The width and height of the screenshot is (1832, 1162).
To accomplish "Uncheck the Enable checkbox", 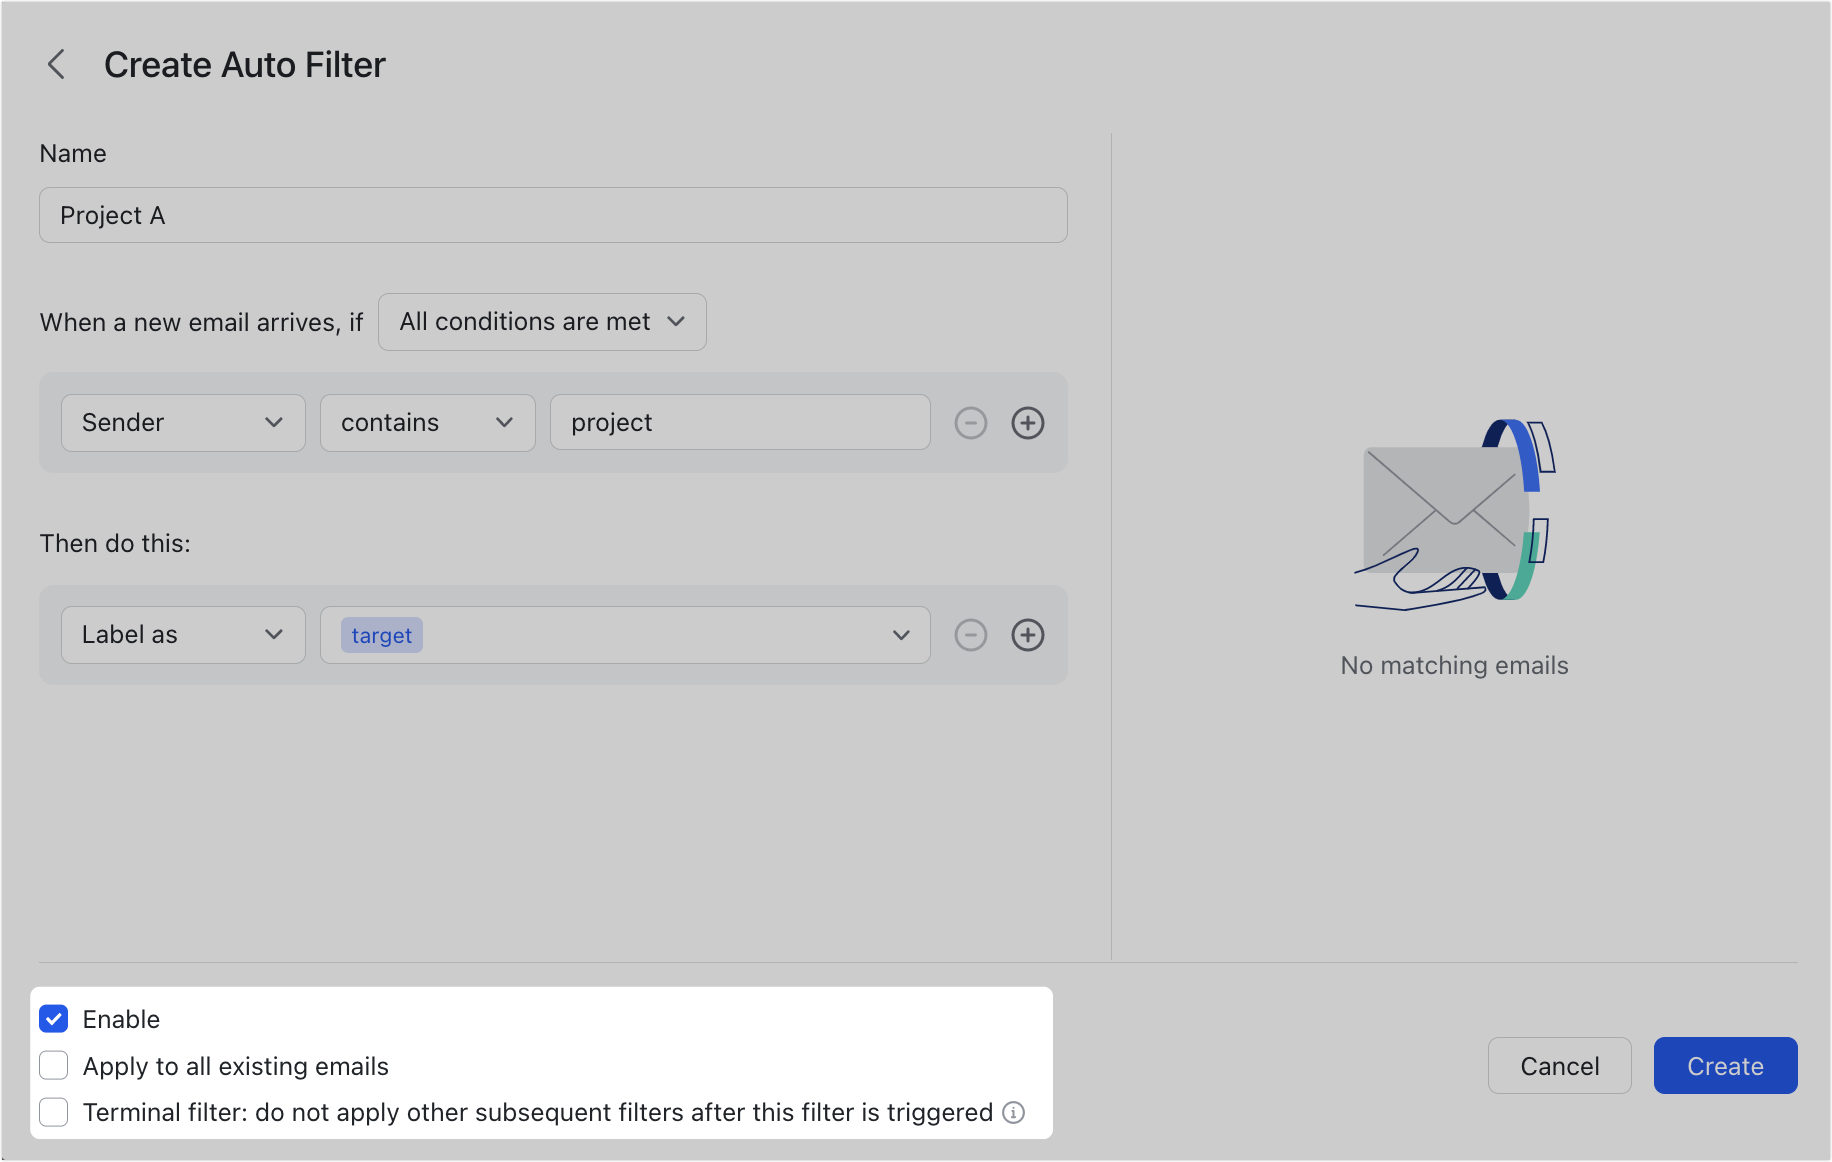I will (54, 1018).
